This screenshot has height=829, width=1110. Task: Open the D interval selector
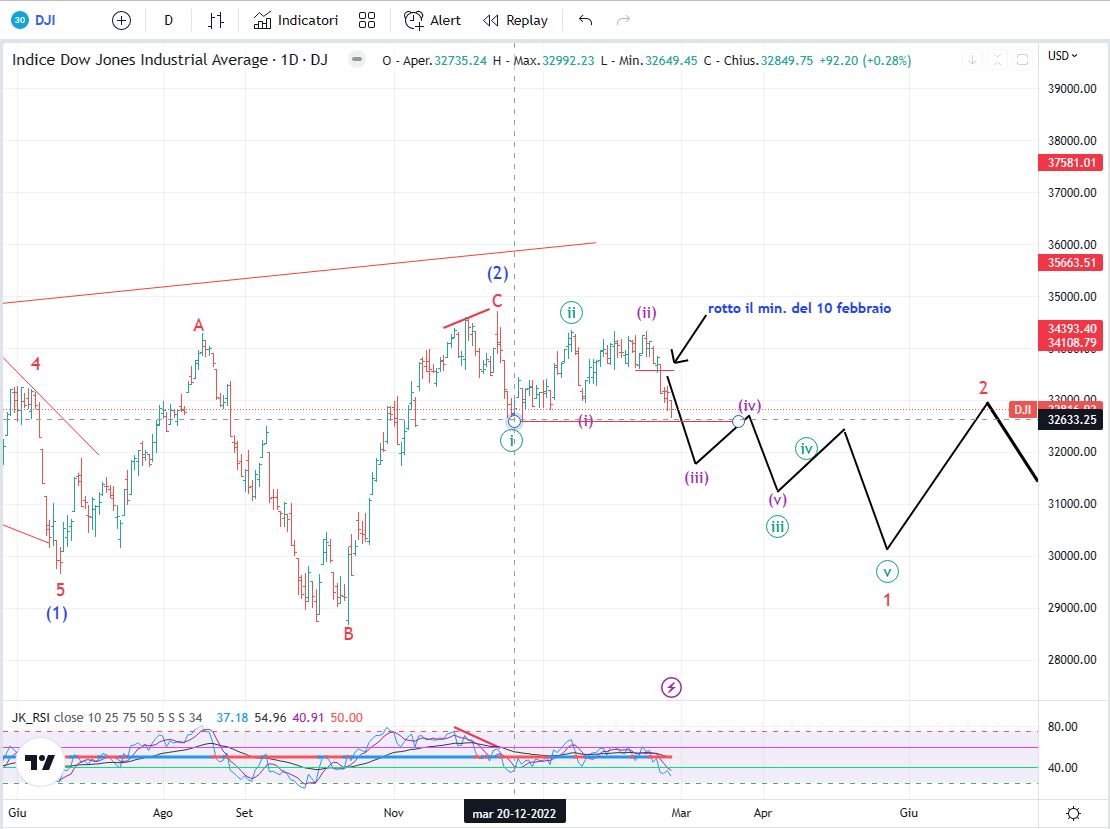point(168,21)
